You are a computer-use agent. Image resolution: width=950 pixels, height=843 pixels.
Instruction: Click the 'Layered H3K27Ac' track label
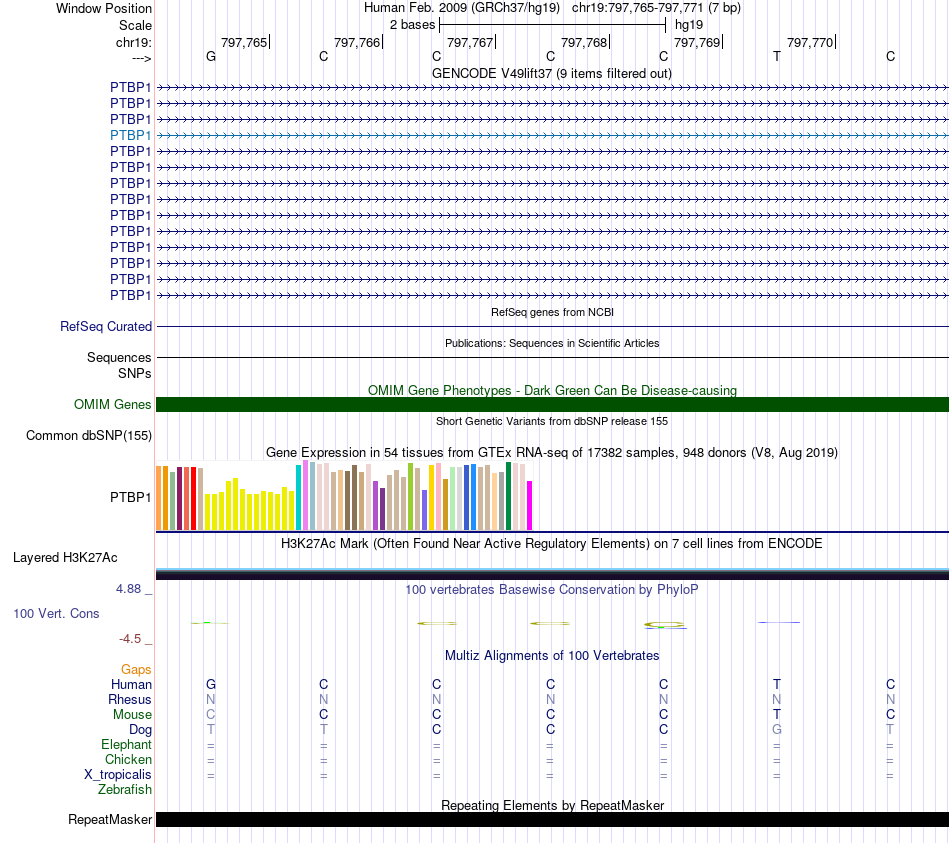pos(65,558)
